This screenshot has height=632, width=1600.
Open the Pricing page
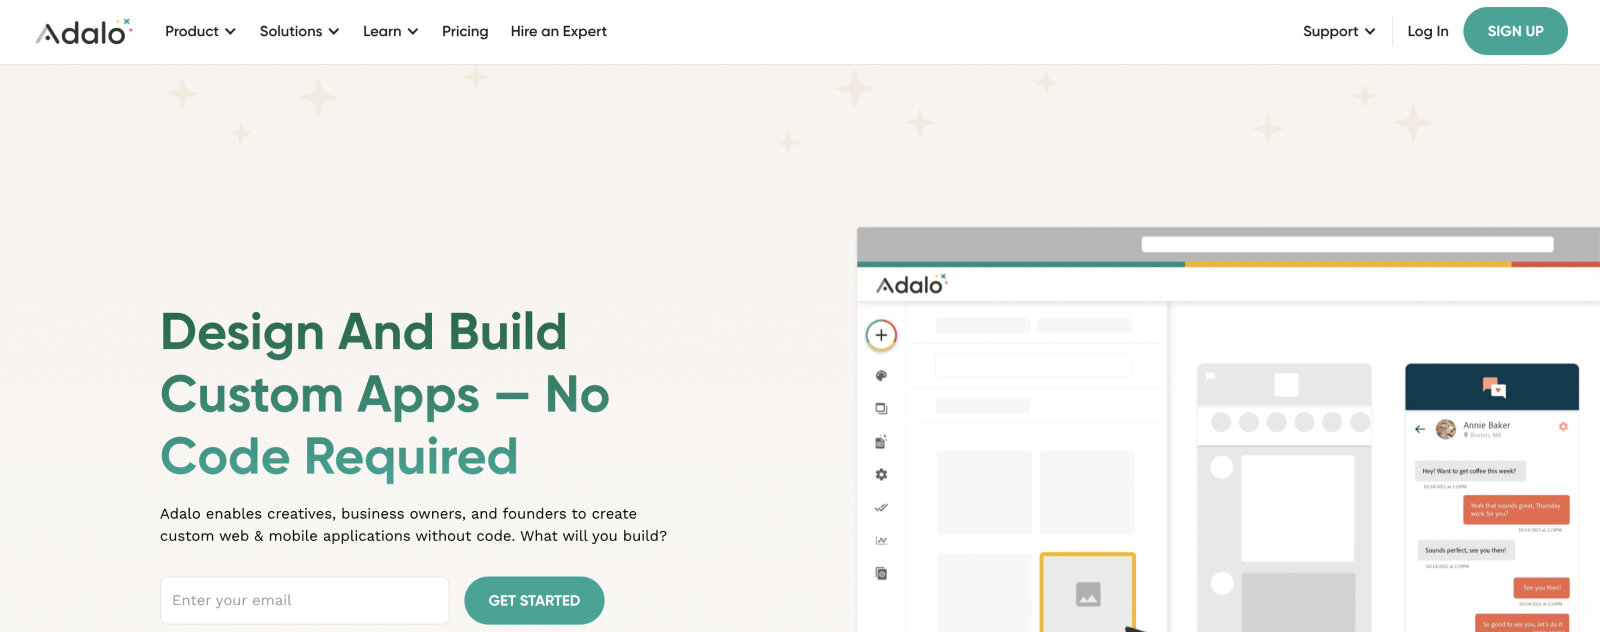click(x=465, y=31)
